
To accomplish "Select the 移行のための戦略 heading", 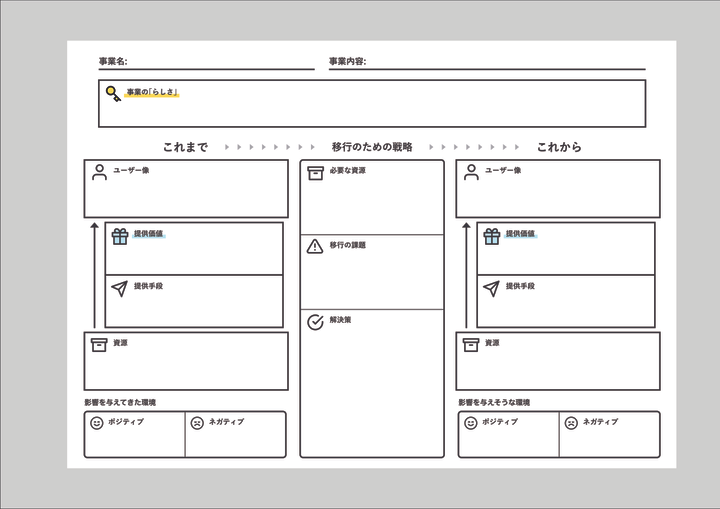I will coord(372,147).
